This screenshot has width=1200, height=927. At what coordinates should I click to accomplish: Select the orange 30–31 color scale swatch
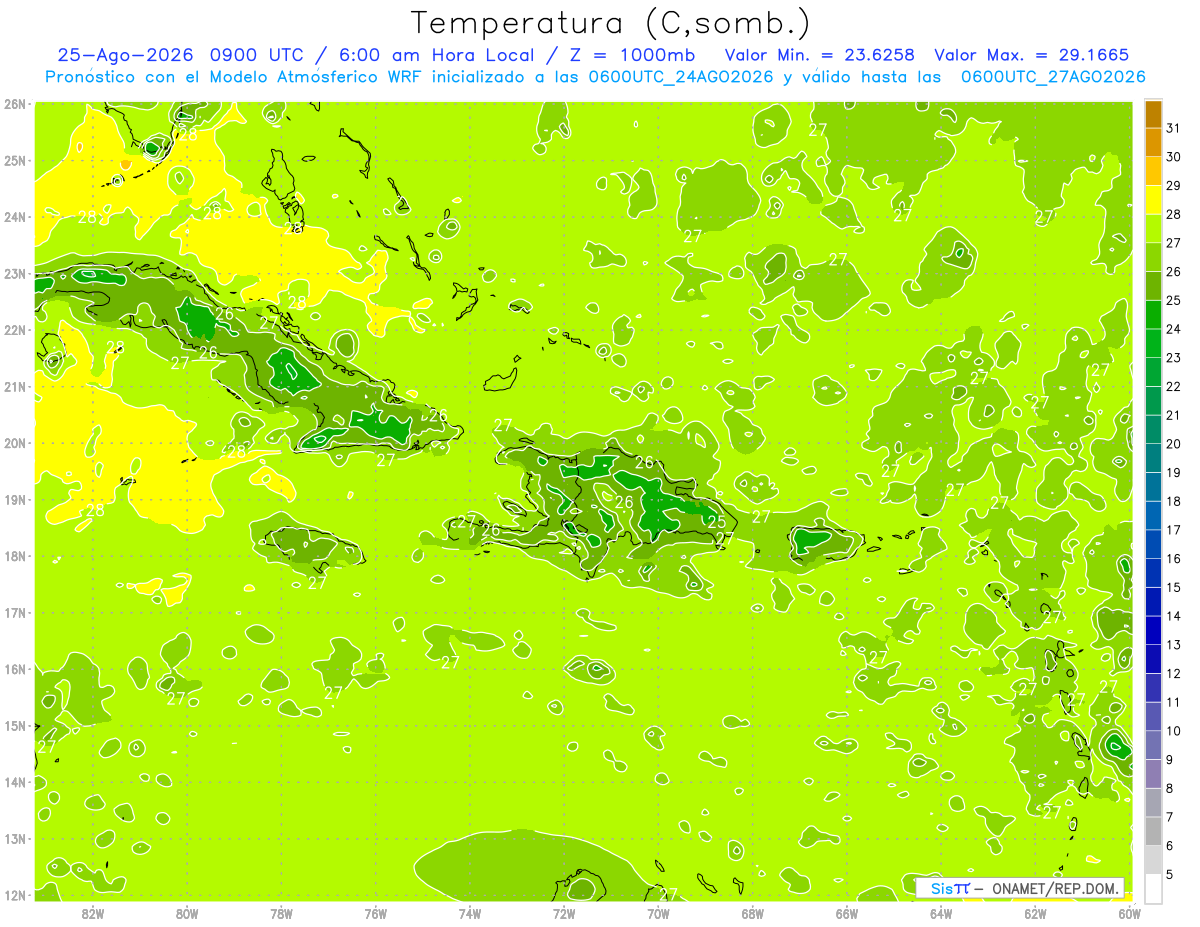pos(1153,143)
